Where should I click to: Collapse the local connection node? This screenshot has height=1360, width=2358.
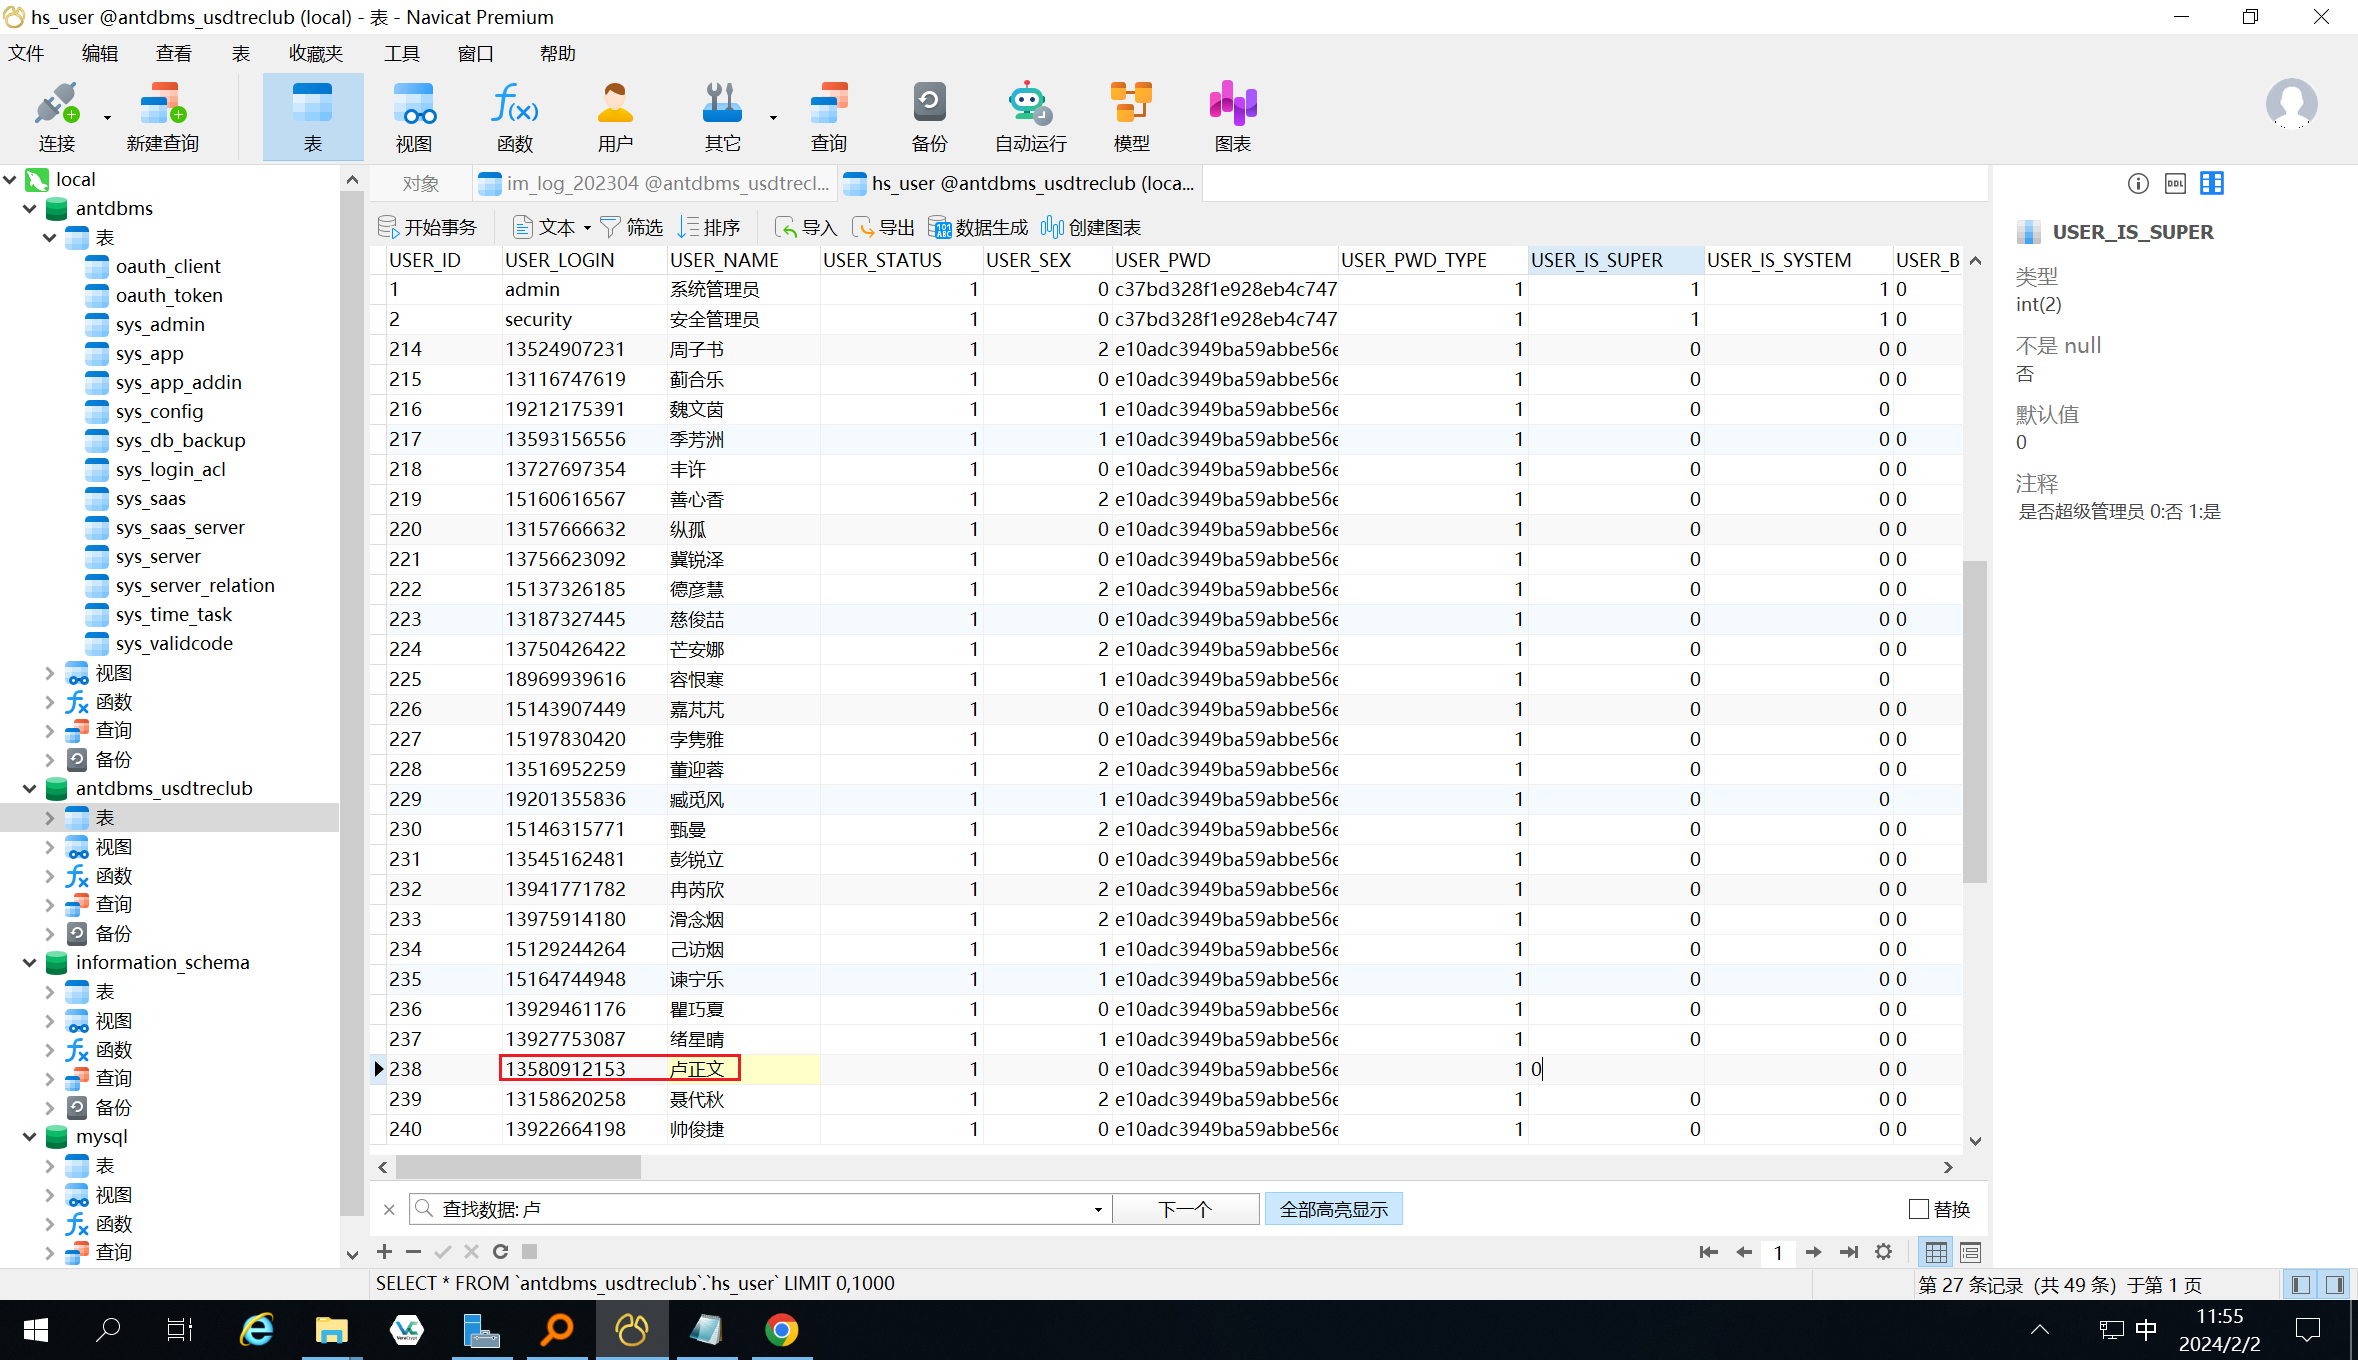pos(10,179)
